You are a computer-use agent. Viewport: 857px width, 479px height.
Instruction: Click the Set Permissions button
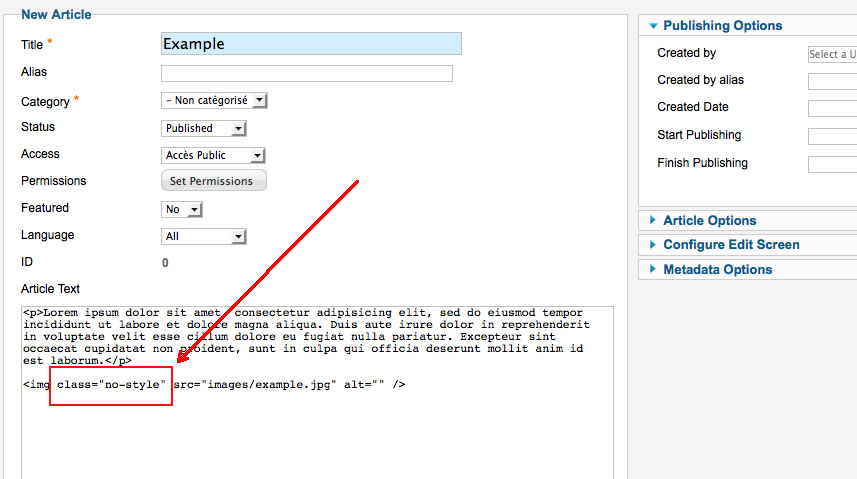(x=213, y=181)
